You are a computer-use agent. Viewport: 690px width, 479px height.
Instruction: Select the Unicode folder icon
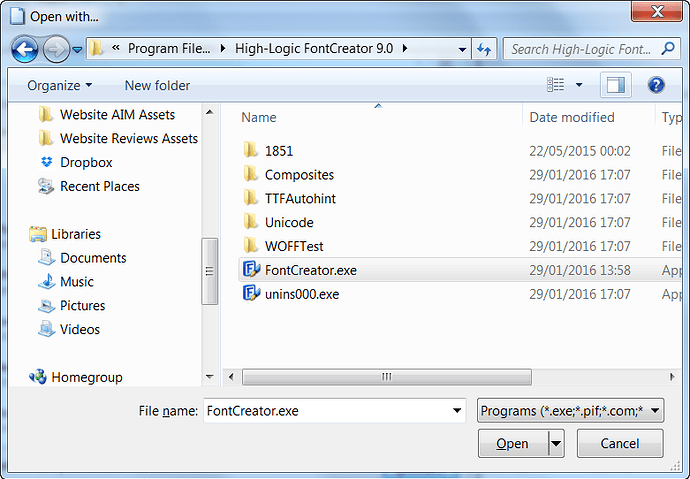[x=250, y=222]
